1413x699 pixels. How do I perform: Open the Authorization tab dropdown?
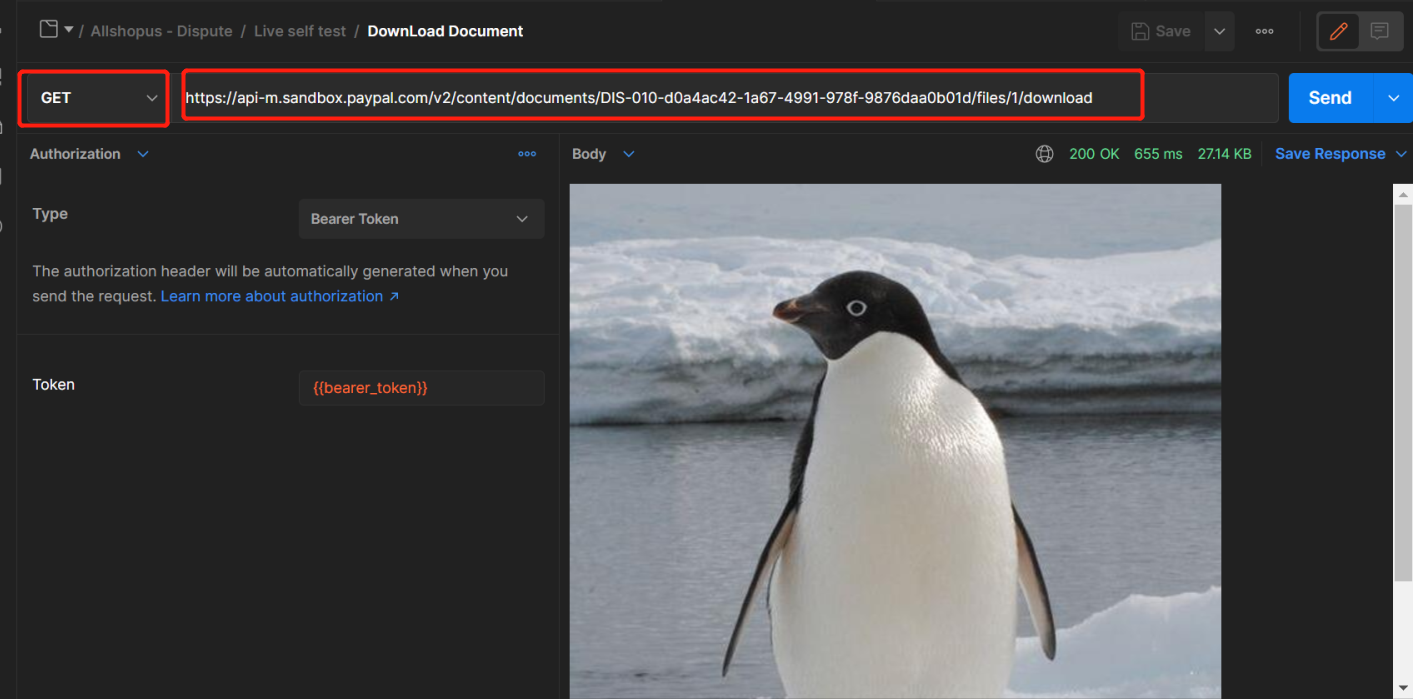pos(89,154)
